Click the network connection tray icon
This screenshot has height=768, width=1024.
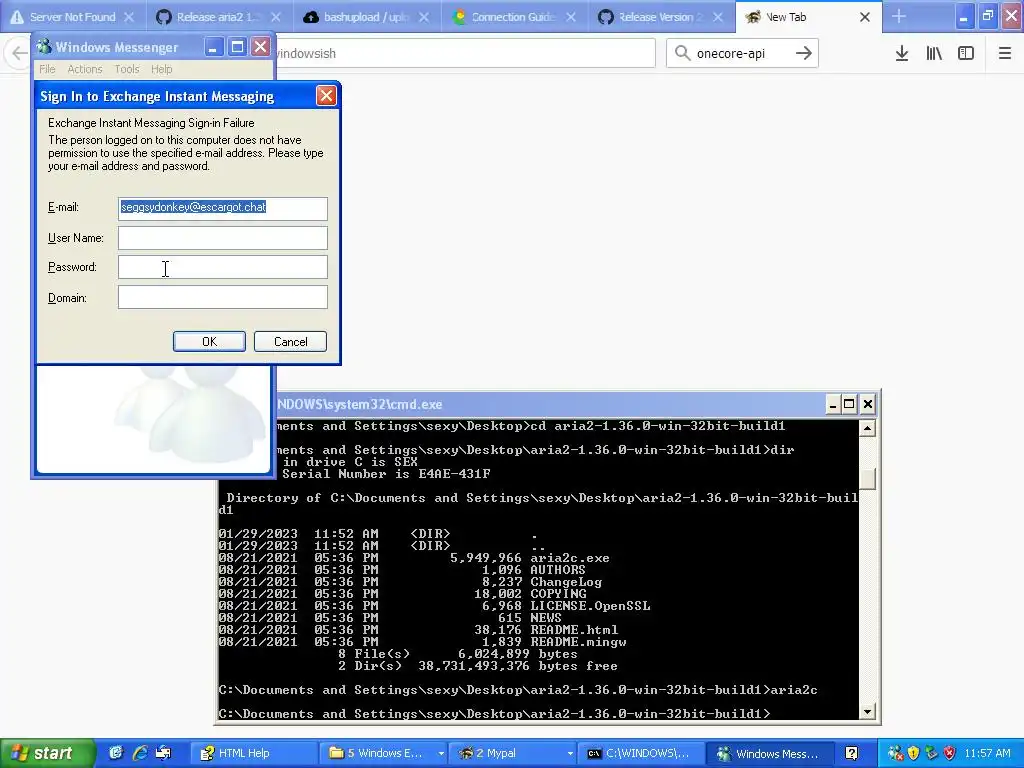932,754
